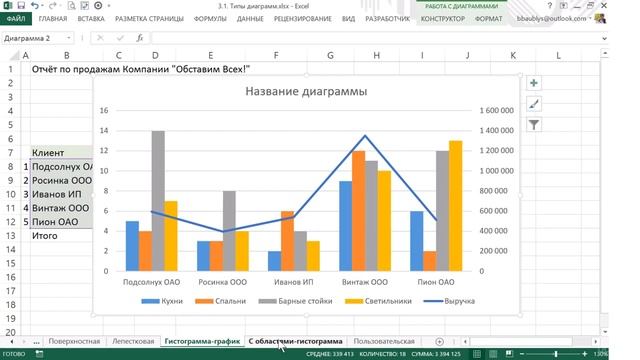Click the horizontal scrollbar right arrow
The image size is (640, 360).
(596, 341)
